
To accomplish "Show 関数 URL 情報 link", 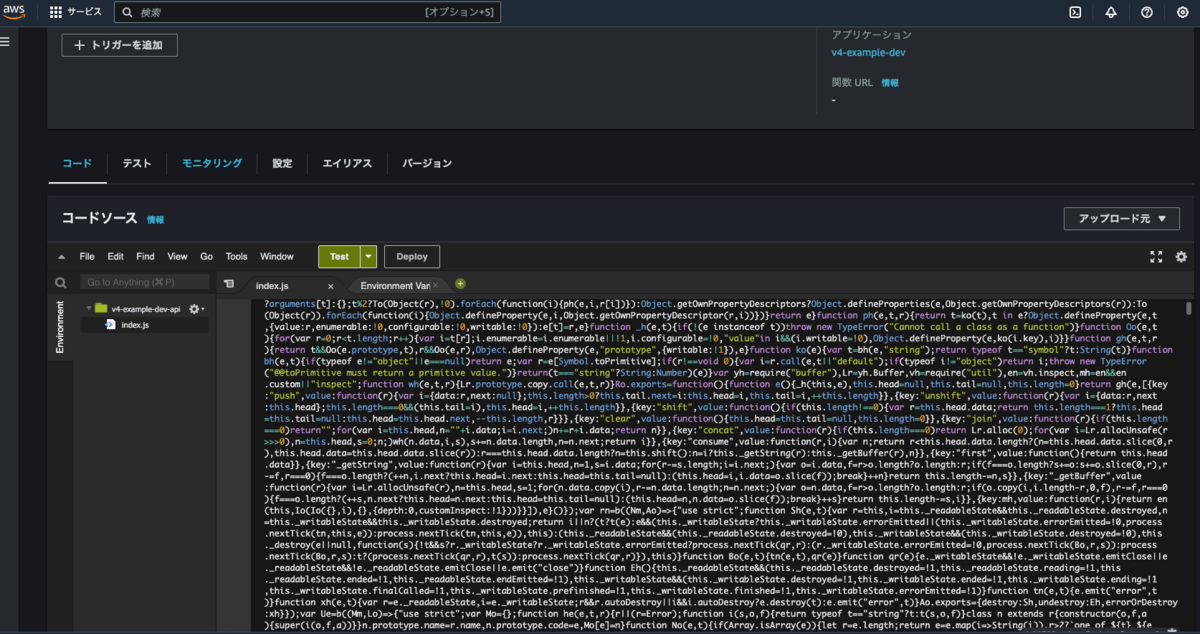I will click(x=889, y=82).
